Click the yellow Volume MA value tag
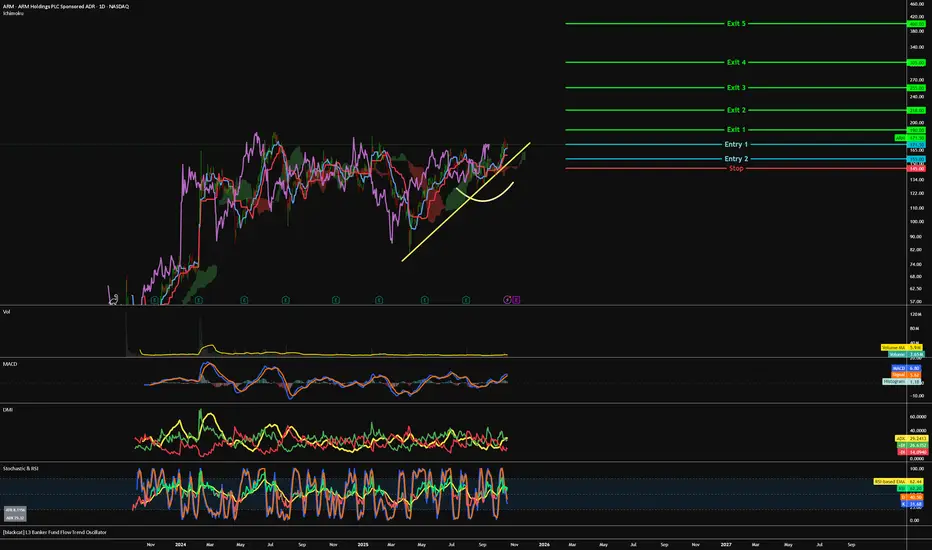This screenshot has height=550, width=932. pos(893,347)
